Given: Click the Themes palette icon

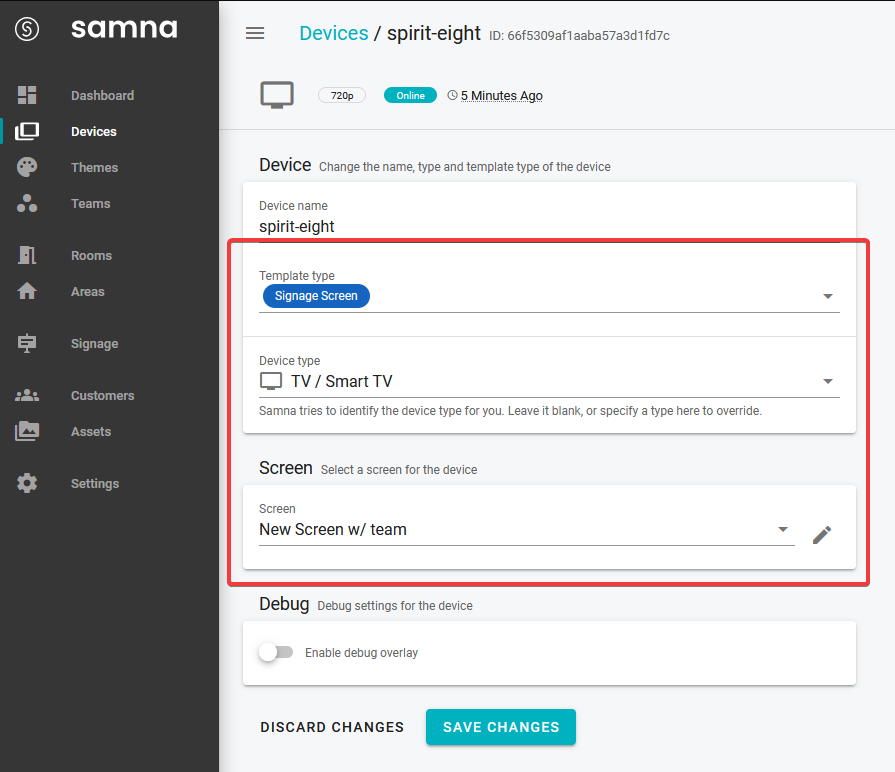Looking at the screenshot, I should coord(27,167).
